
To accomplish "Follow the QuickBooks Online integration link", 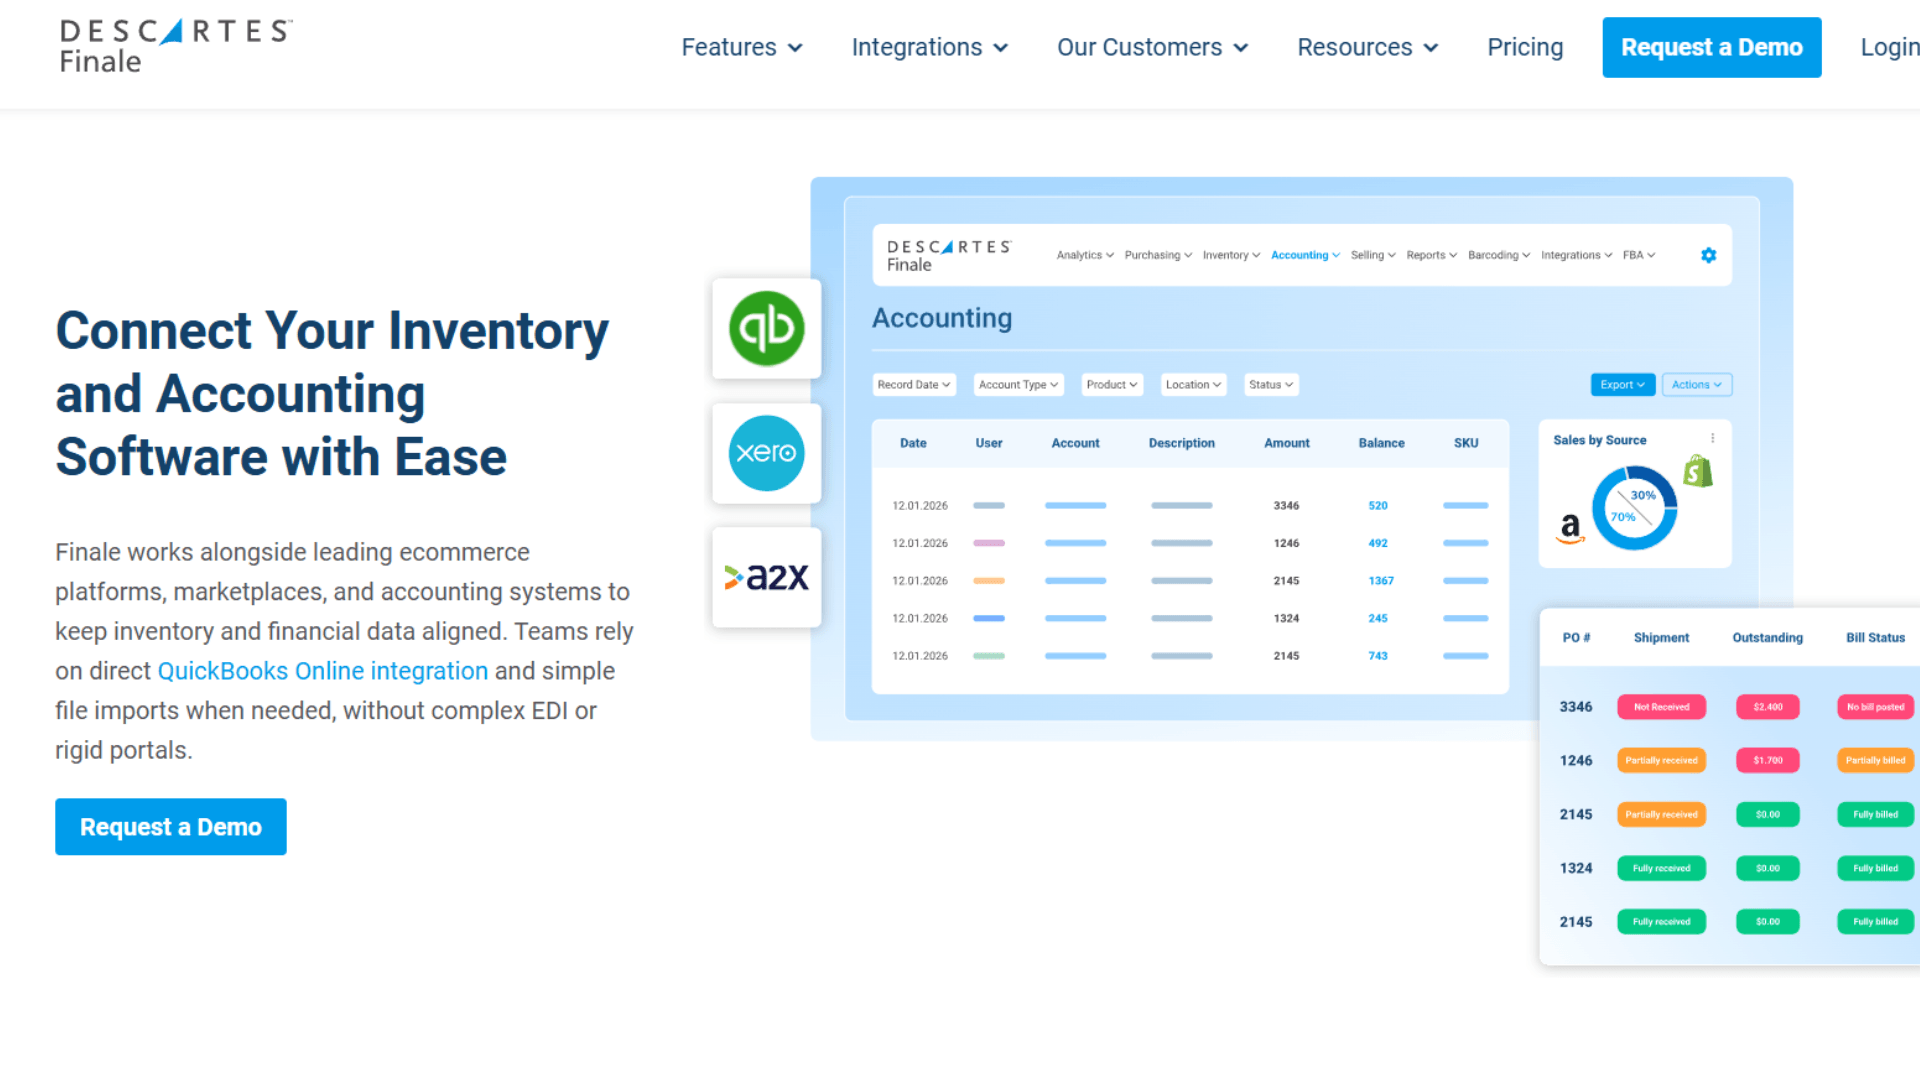I will tap(323, 671).
